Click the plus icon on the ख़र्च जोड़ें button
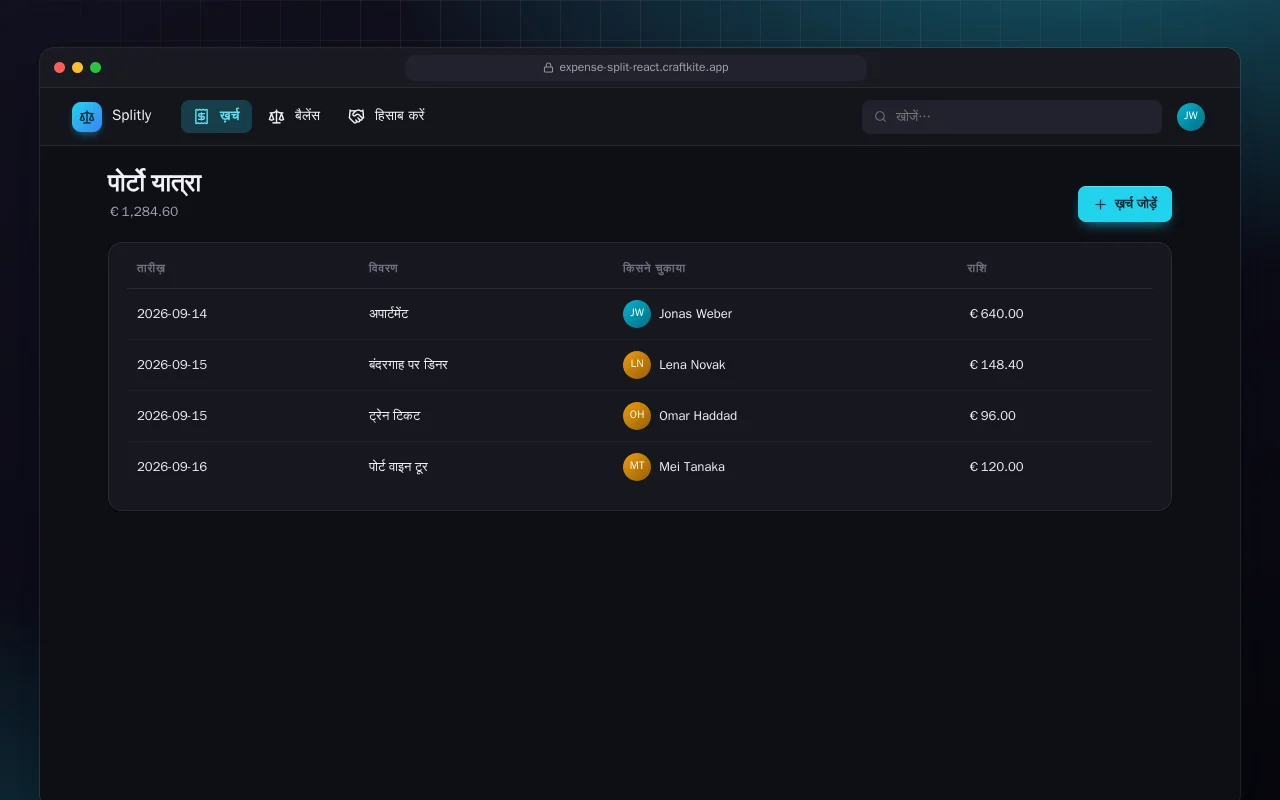This screenshot has height=800, width=1280. (x=1100, y=204)
